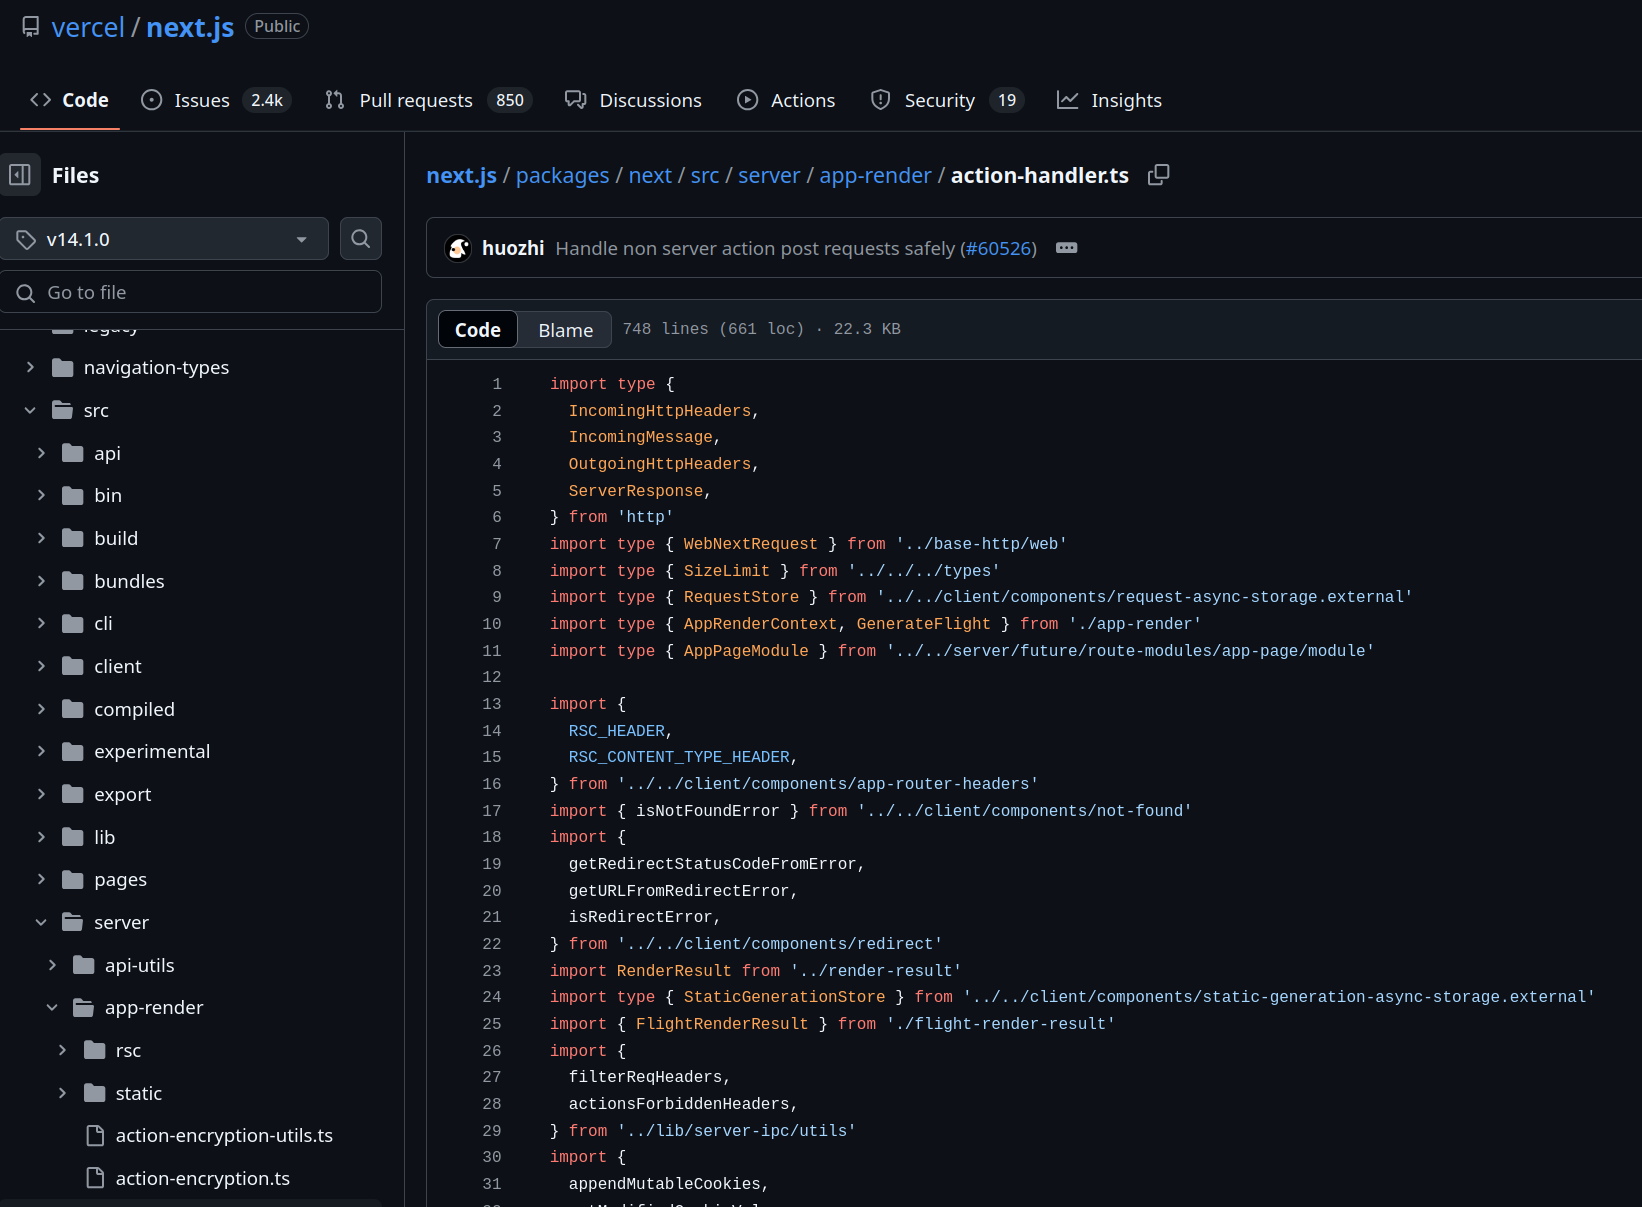Viewport: 1642px width, 1207px height.
Task: Click the build folder icon
Action: point(73,538)
